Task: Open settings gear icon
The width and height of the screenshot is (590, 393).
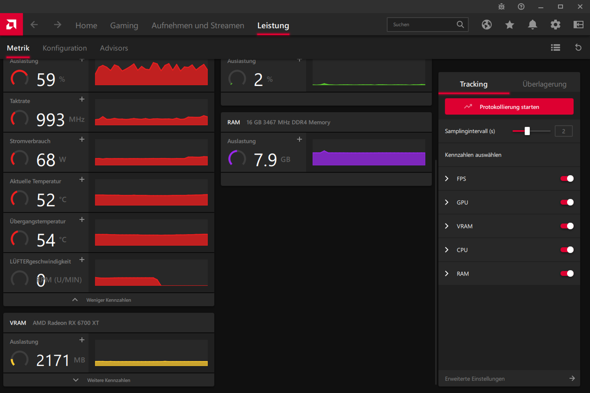Action: coord(555,25)
